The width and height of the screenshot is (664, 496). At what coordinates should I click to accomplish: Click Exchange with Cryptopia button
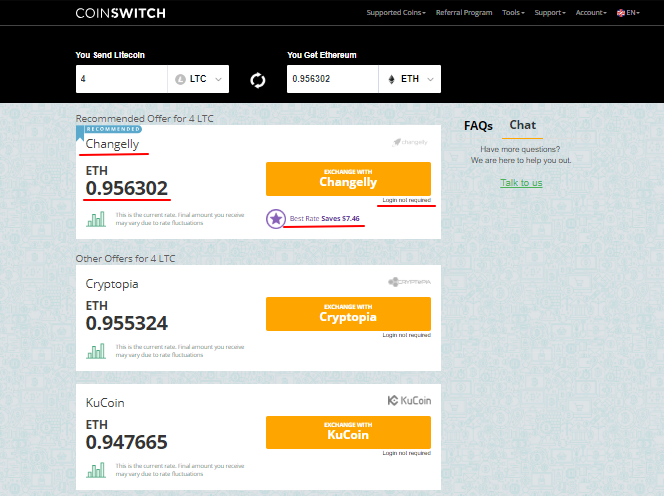pos(348,314)
